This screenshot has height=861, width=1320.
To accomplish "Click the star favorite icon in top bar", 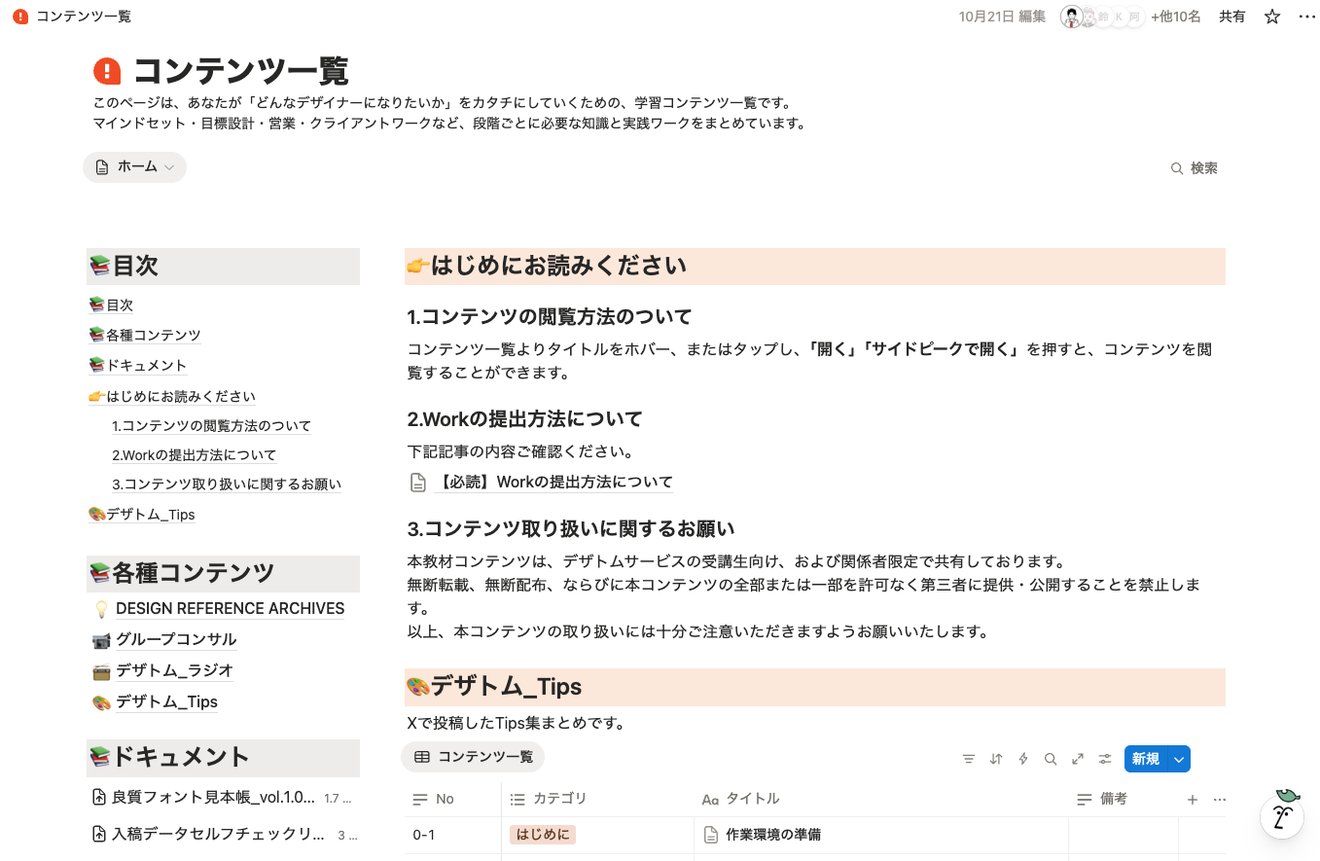I will [x=1272, y=16].
